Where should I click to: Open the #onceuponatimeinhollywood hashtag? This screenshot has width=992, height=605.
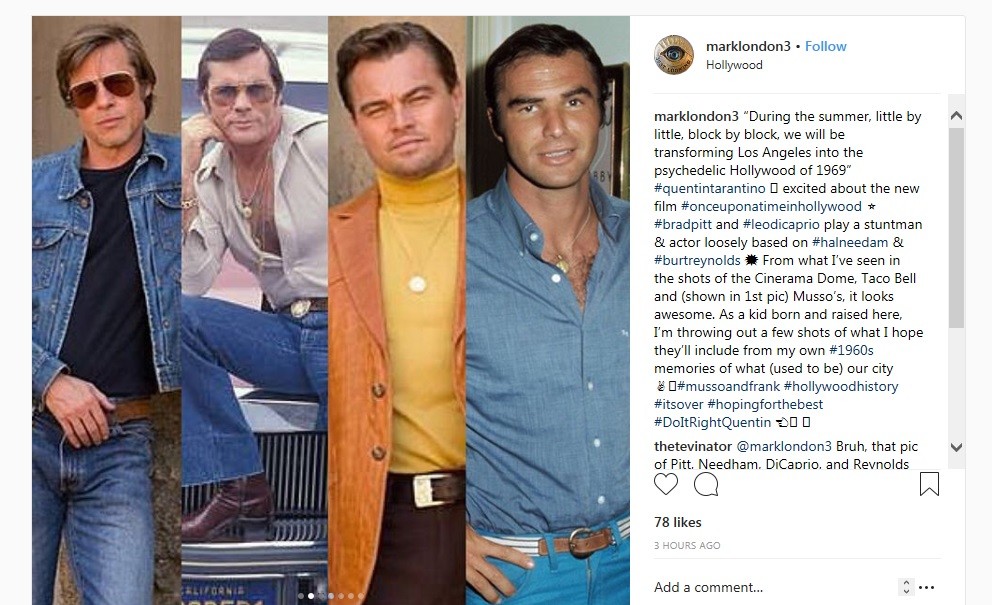click(x=771, y=206)
